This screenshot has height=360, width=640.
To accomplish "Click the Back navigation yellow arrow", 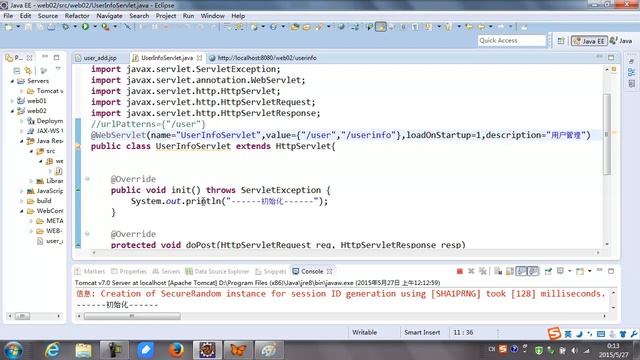I will 481,27.
